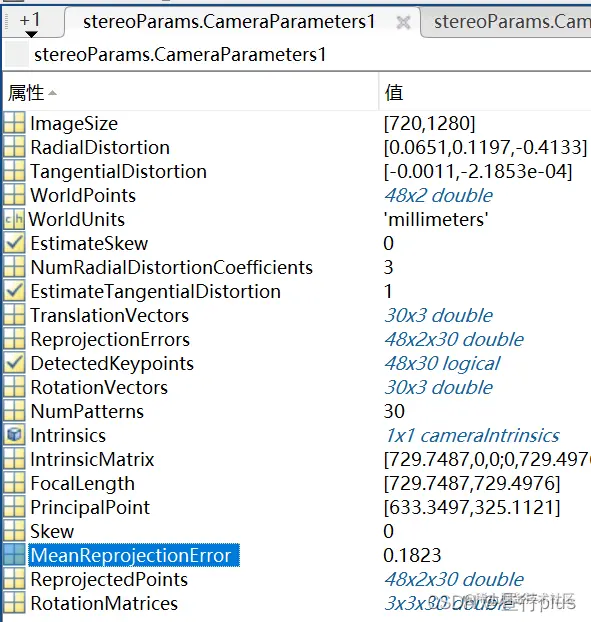The image size is (591, 622).
Task: Open the 30x3 double RotationVectors value
Action: coord(438,388)
